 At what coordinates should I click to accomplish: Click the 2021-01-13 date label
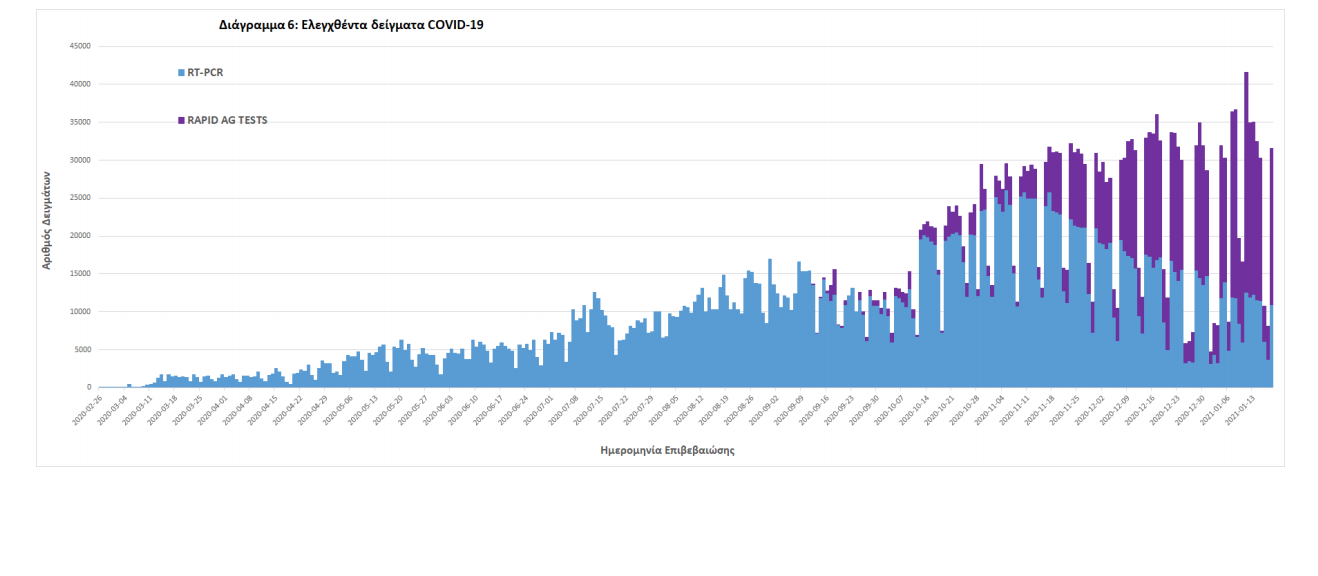click(1239, 410)
